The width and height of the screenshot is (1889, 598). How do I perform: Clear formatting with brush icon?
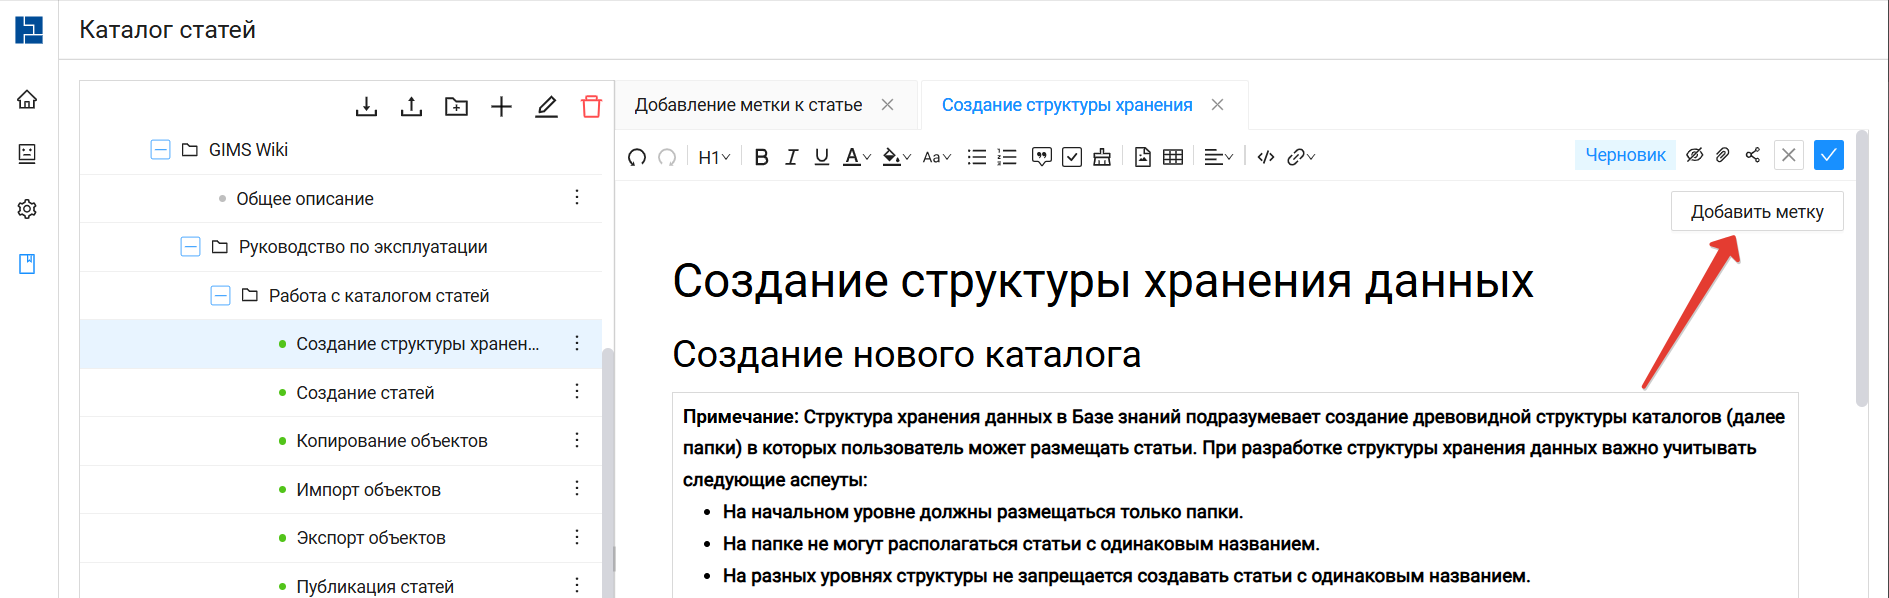click(x=1102, y=157)
